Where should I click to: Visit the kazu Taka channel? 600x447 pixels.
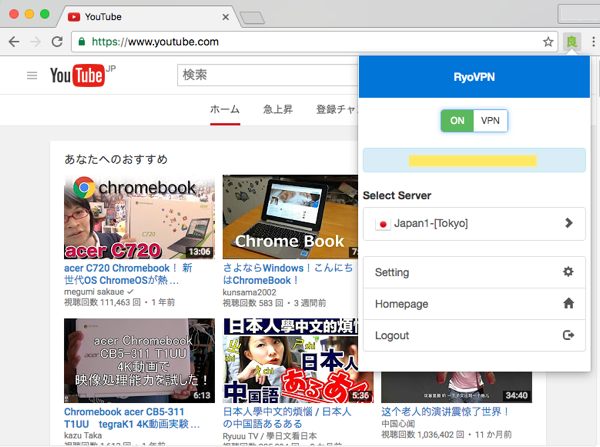pyautogui.click(x=83, y=436)
